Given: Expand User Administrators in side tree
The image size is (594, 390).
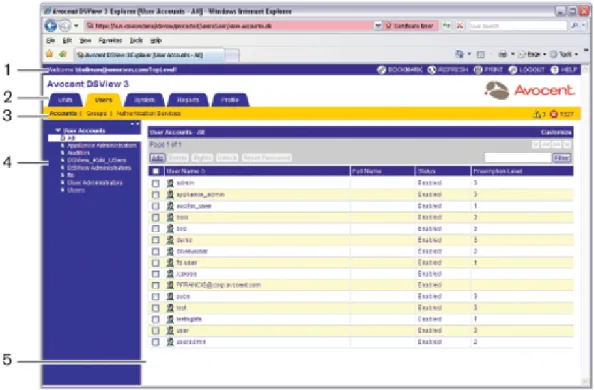Looking at the screenshot, I should coord(63,183).
